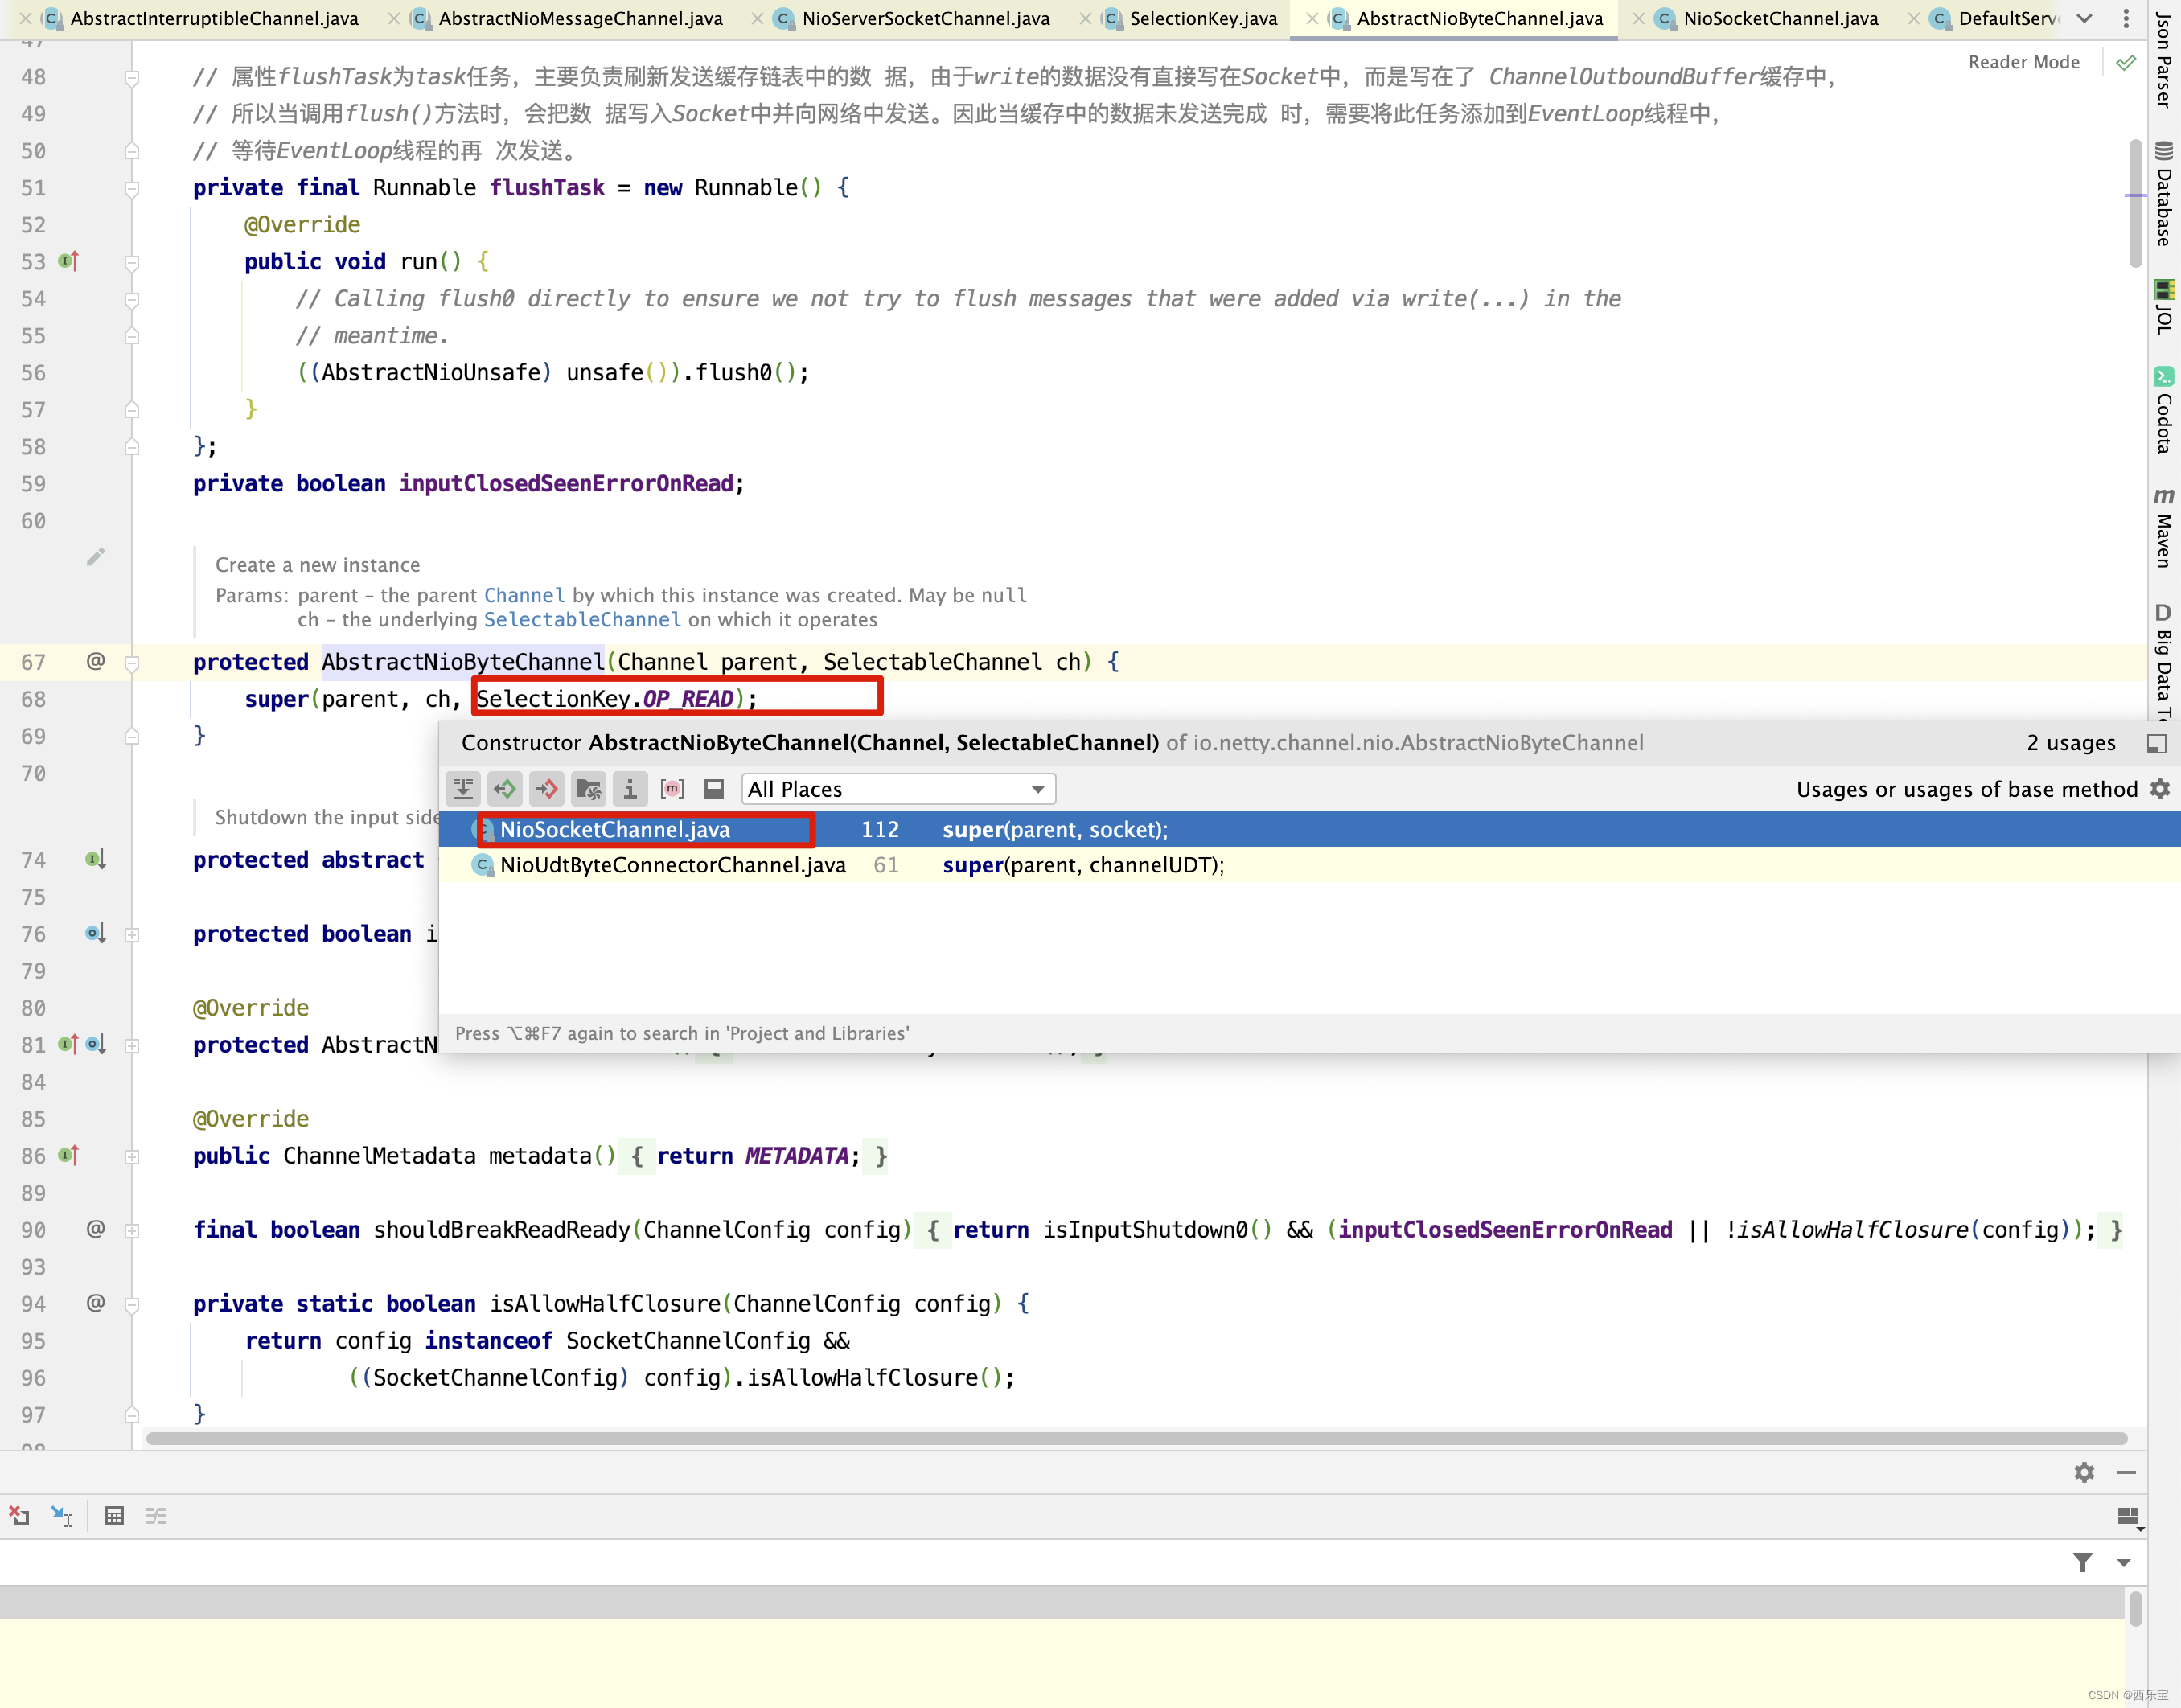Switch to AbstractNioMessageChannel.java tab
The height and width of the screenshot is (1708, 2181).
(x=580, y=19)
